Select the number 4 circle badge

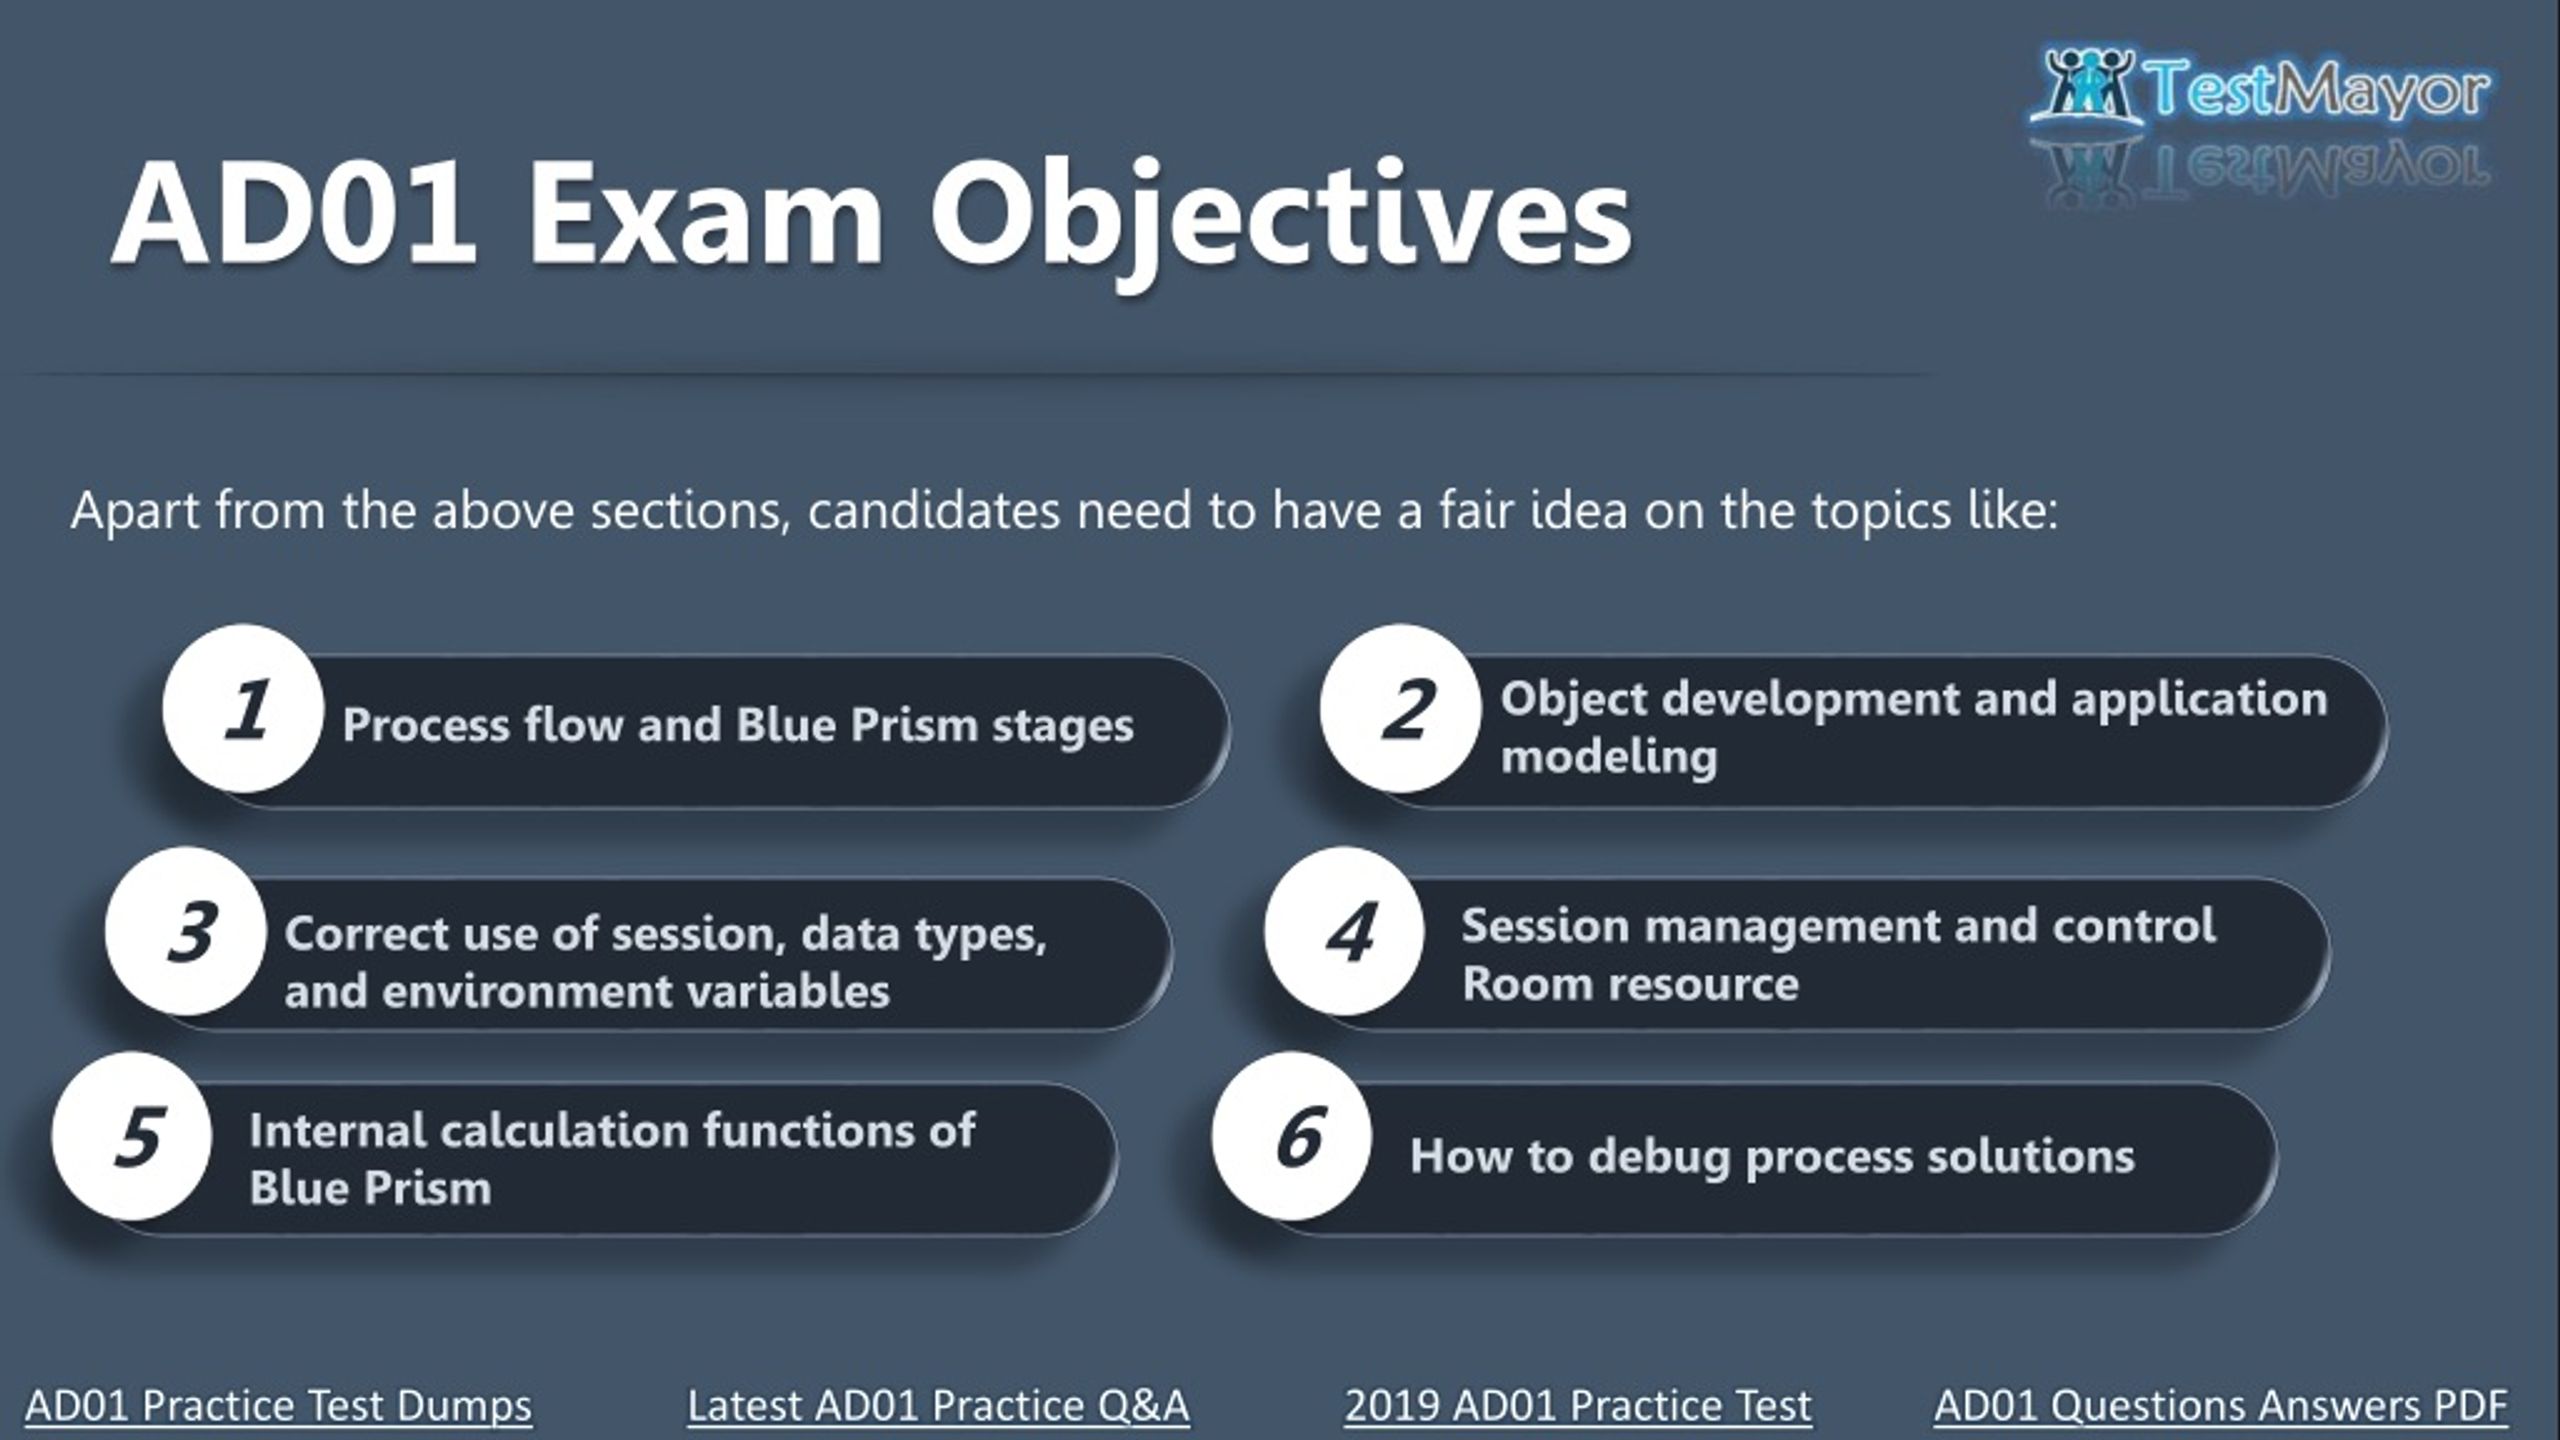1344,931
